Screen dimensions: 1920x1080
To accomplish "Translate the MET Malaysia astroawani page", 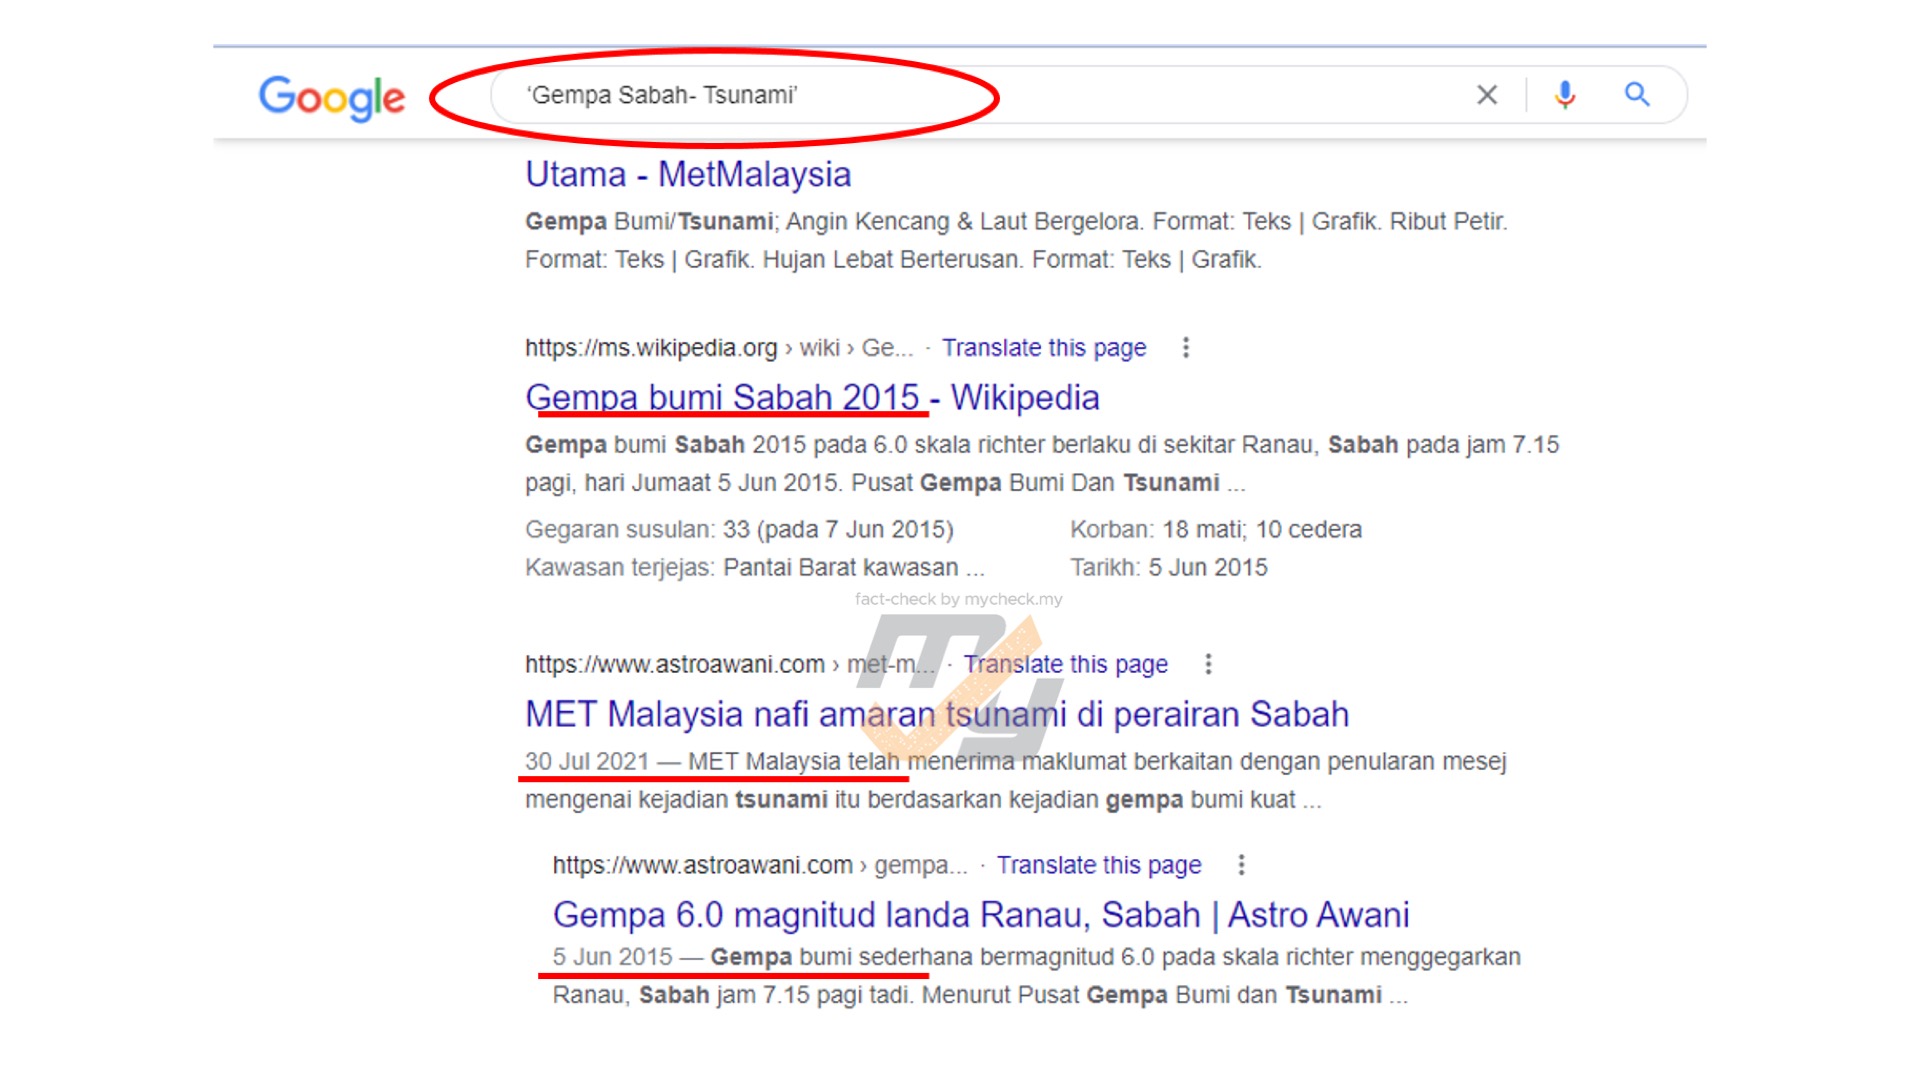I will (x=1066, y=664).
